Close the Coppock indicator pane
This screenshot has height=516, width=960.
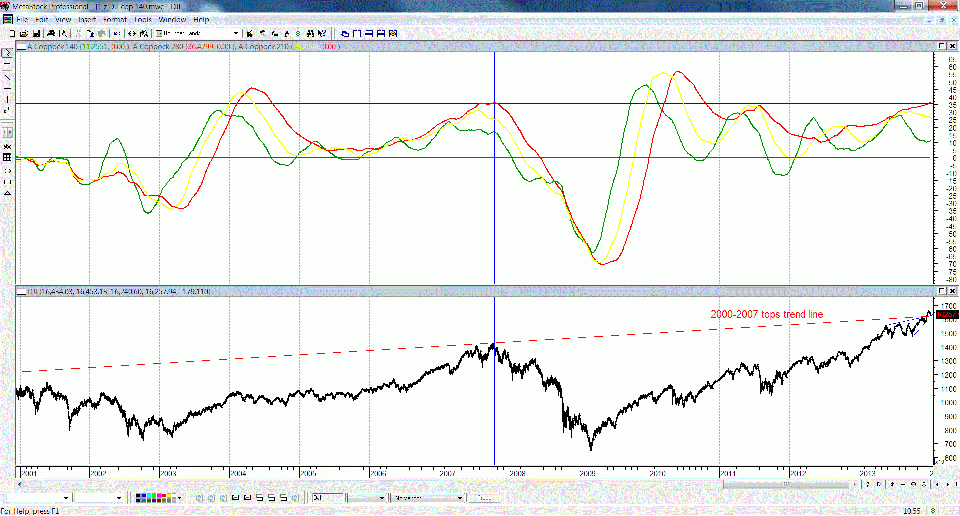(953, 46)
